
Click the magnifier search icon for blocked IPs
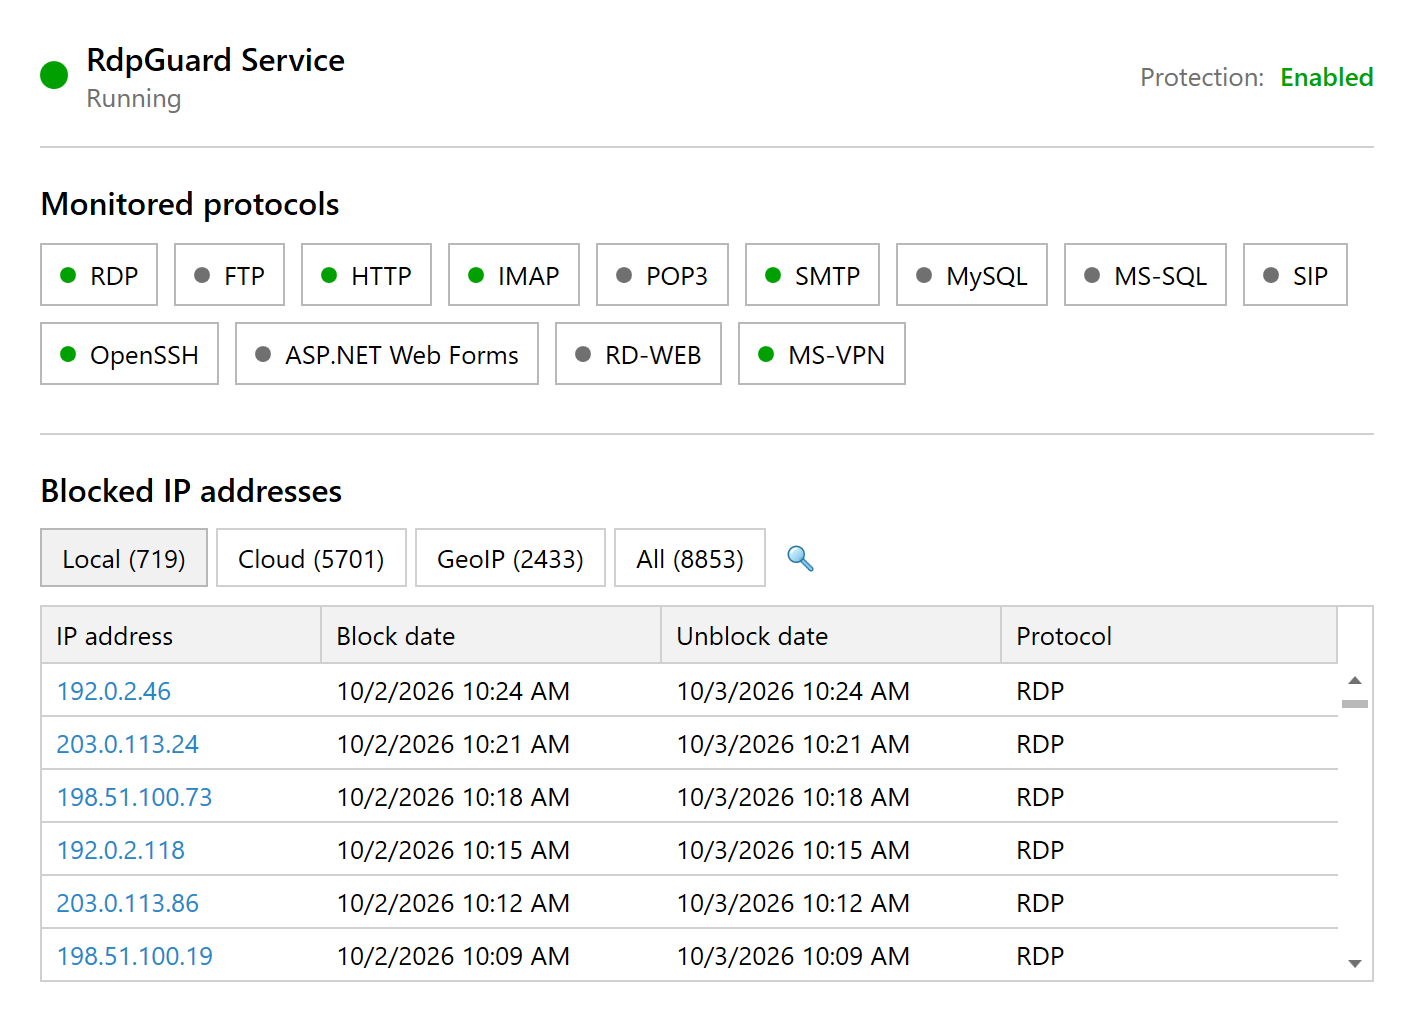click(800, 558)
